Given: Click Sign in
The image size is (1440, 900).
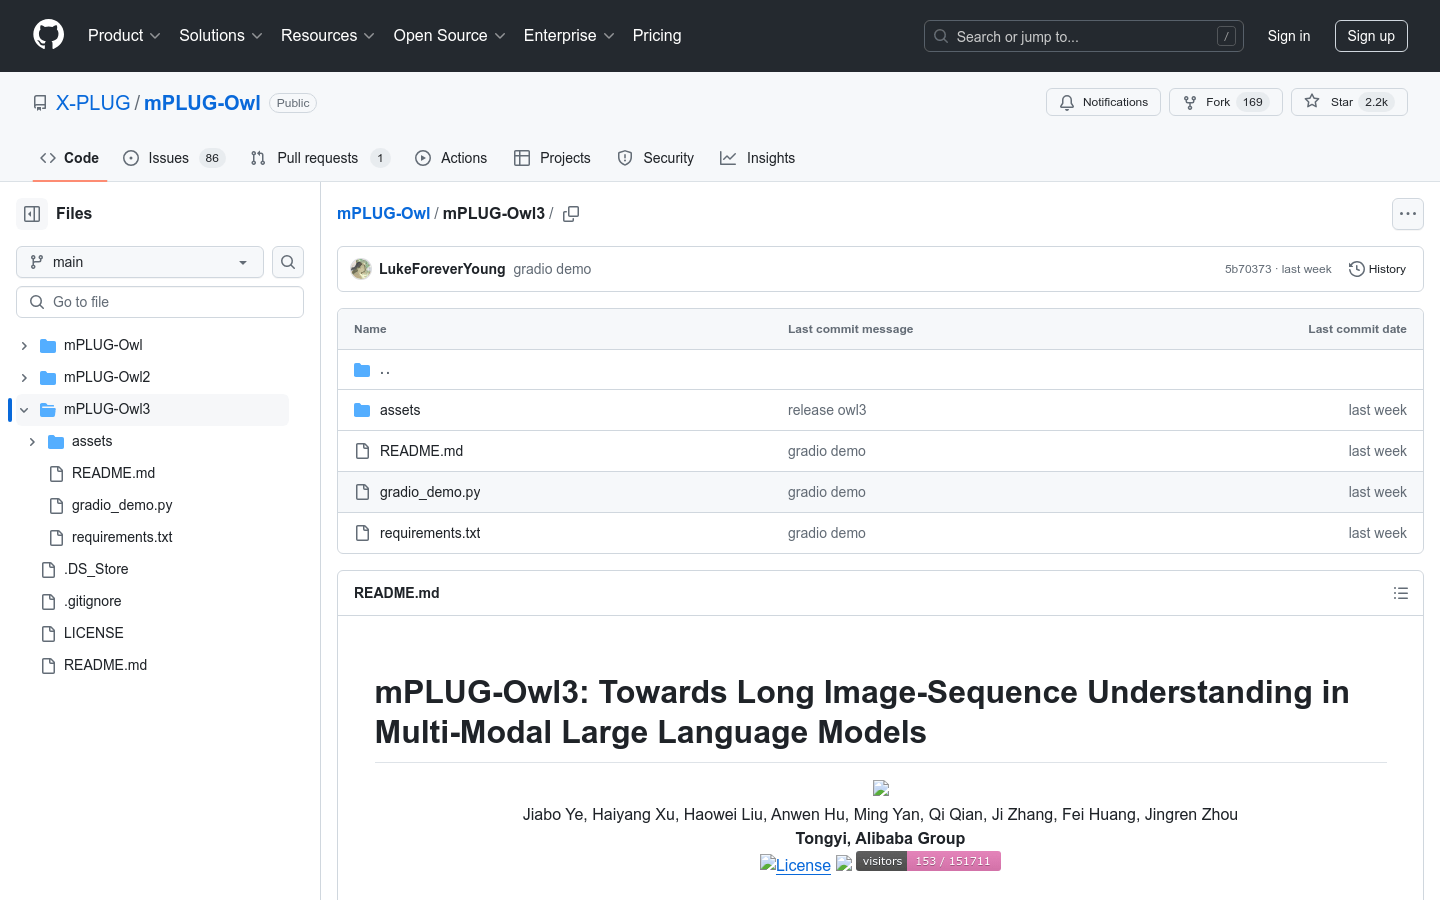Looking at the screenshot, I should 1288,36.
